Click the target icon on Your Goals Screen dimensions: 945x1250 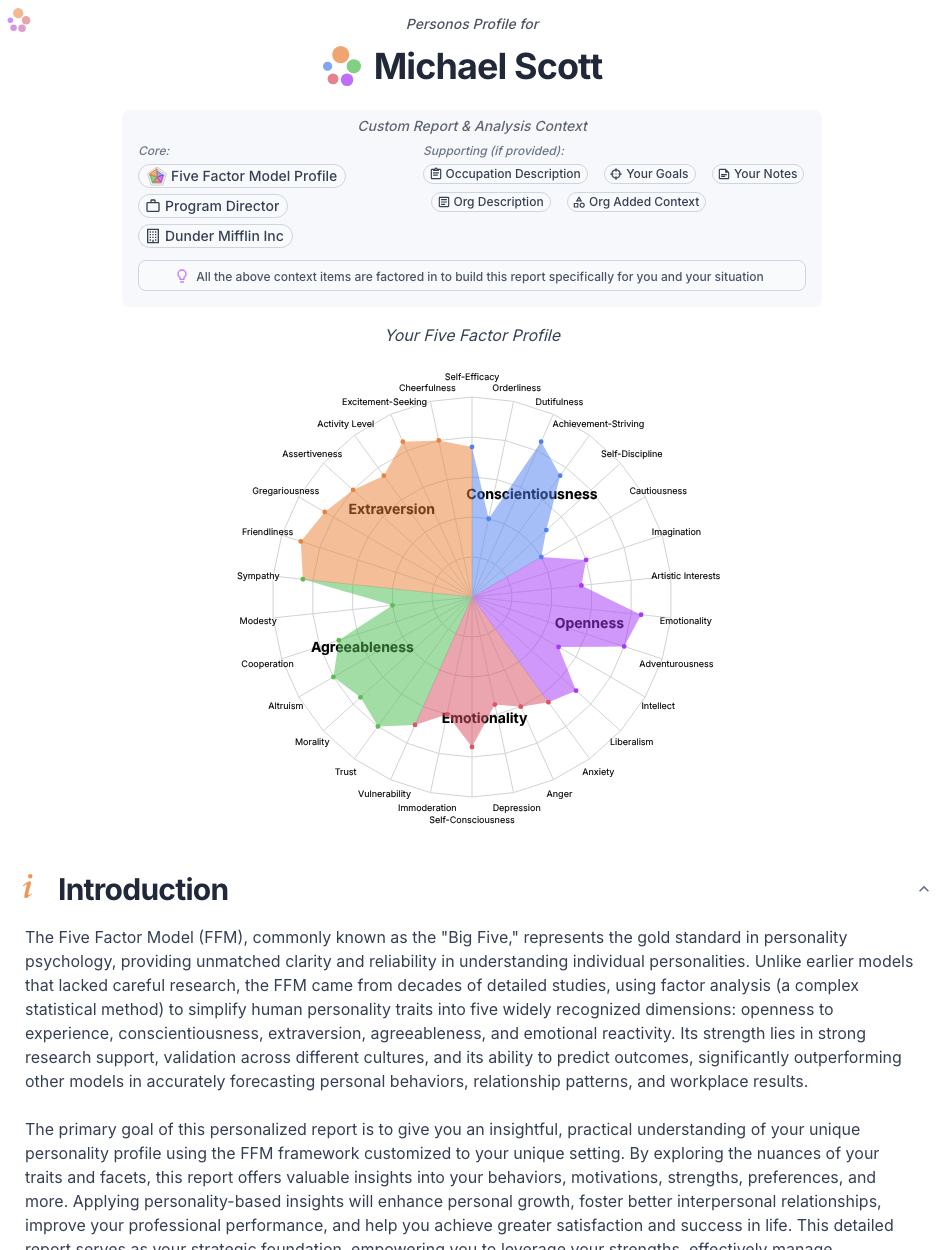click(x=616, y=174)
